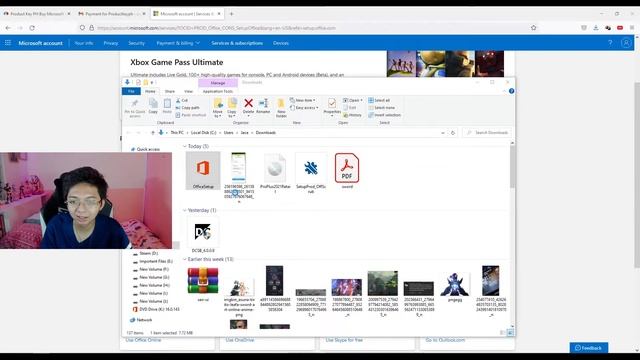Image resolution: width=640 pixels, height=360 pixels.
Task: Click the Feedback button
Action: click(x=589, y=348)
